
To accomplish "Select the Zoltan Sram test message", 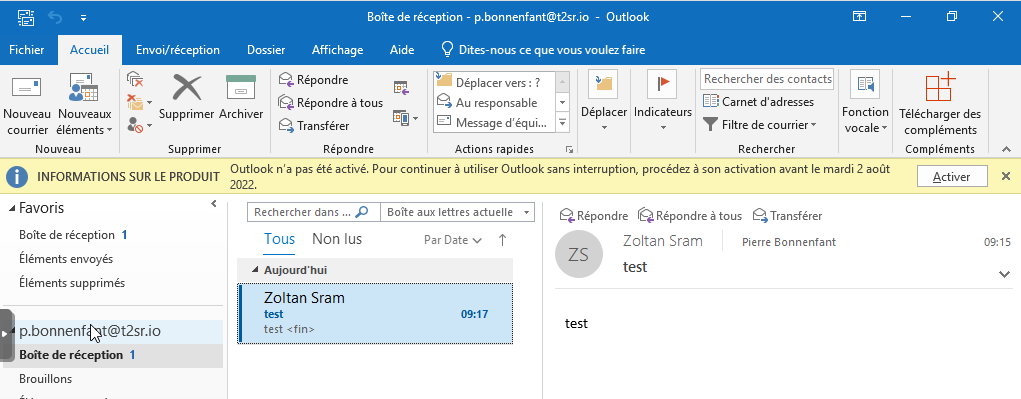I will click(x=376, y=313).
